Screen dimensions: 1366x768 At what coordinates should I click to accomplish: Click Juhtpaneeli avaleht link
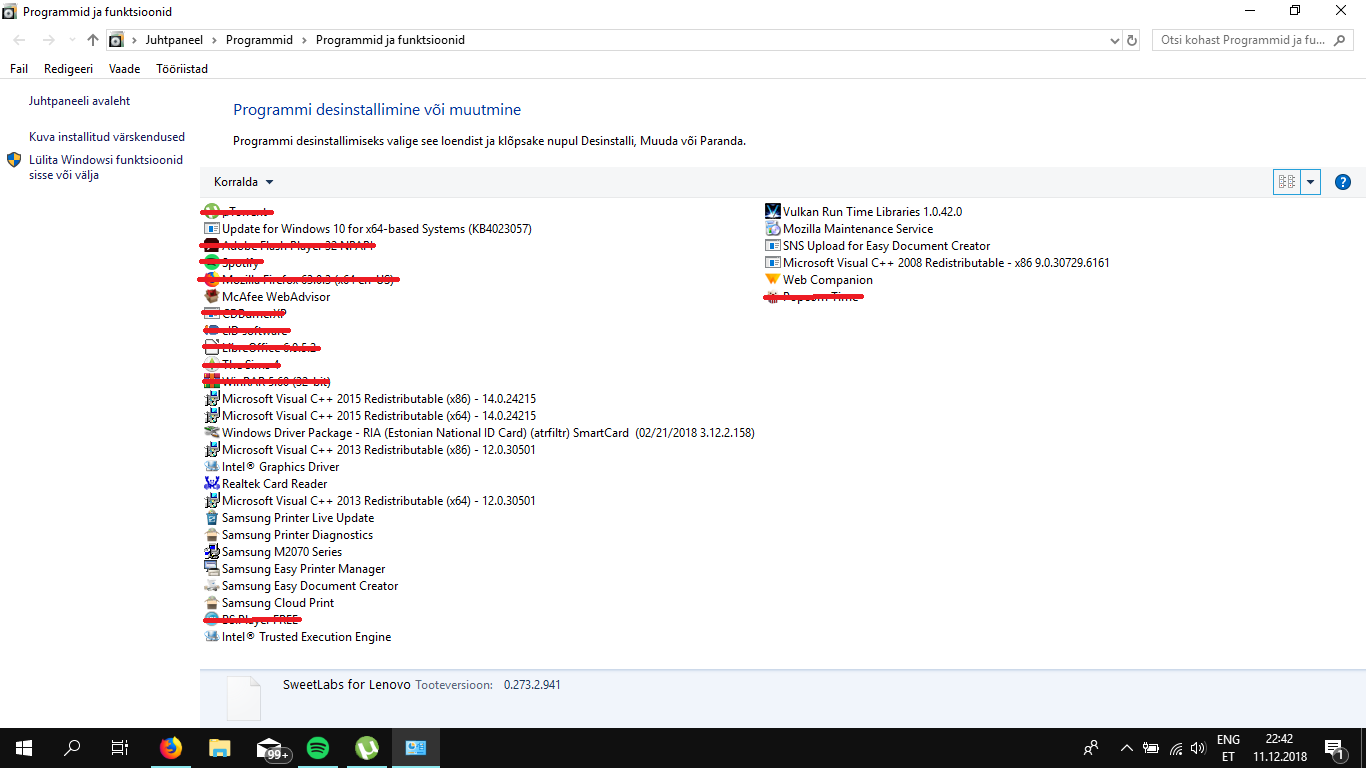[79, 101]
